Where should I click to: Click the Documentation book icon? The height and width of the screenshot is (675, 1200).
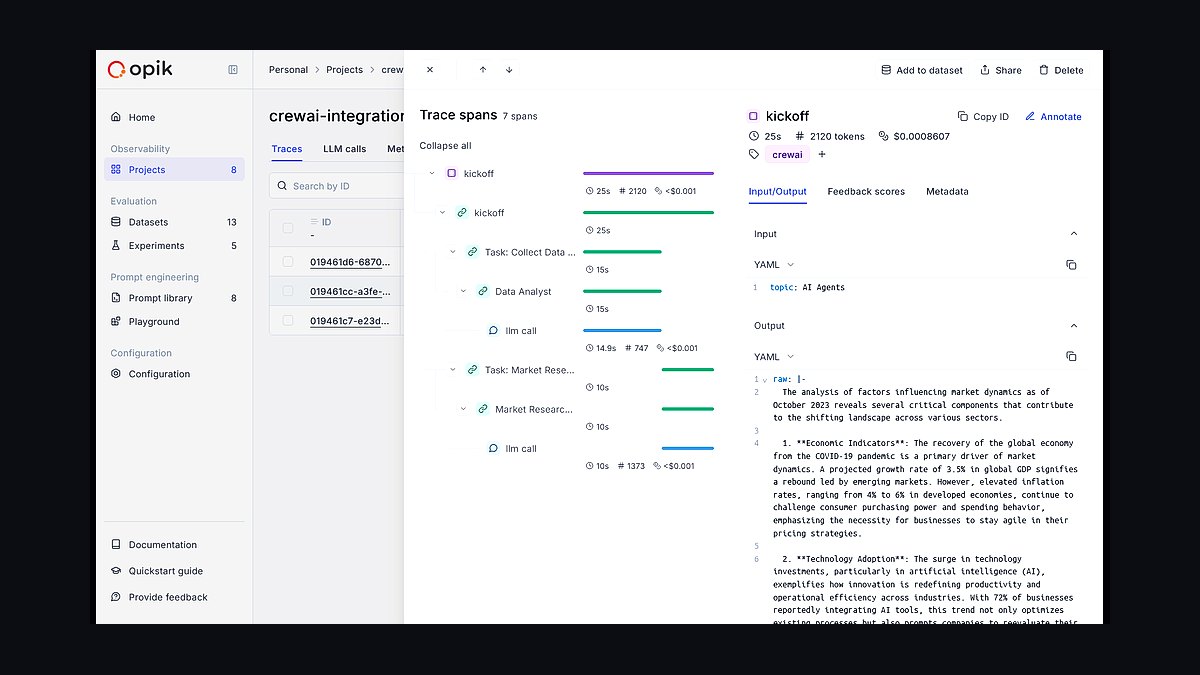[x=116, y=545]
